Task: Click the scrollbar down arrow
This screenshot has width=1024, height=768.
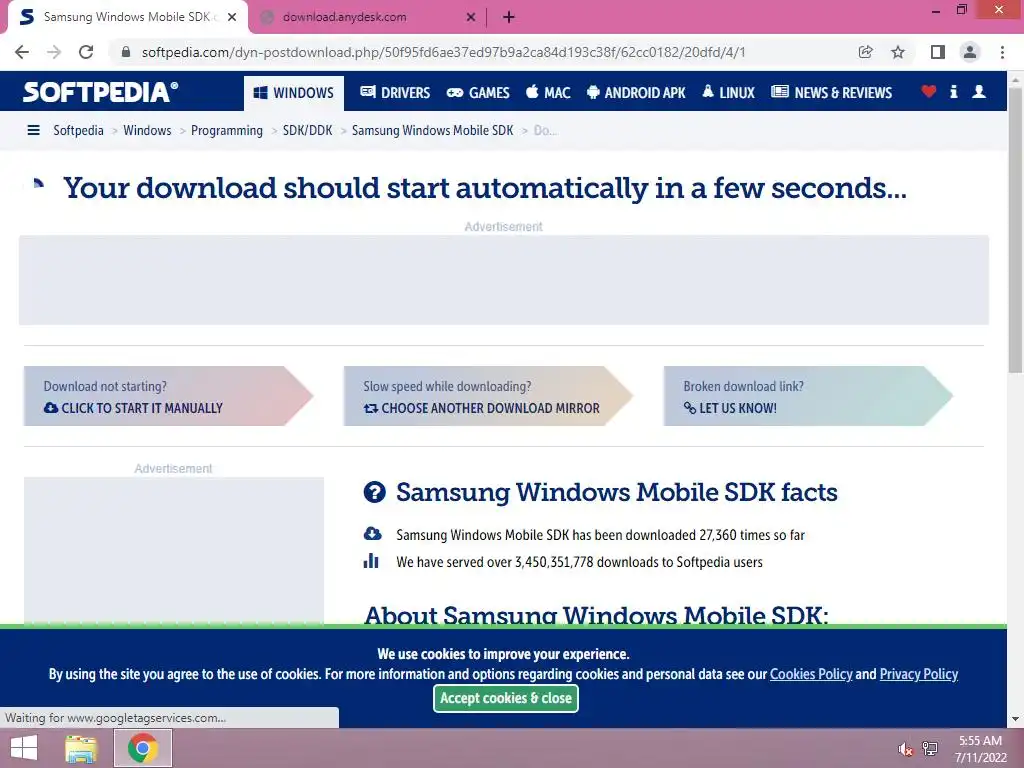Action: 1015,719
